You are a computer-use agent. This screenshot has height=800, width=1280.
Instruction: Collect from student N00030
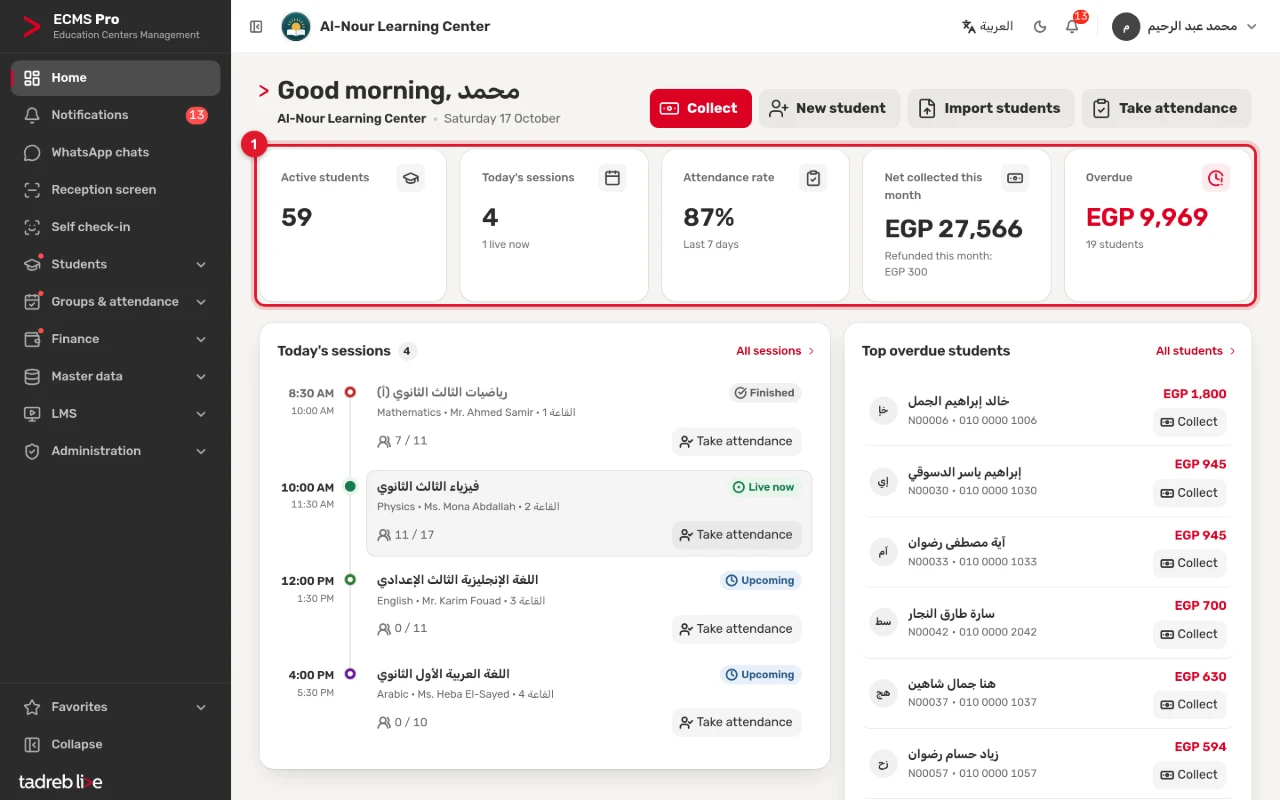coord(1189,493)
